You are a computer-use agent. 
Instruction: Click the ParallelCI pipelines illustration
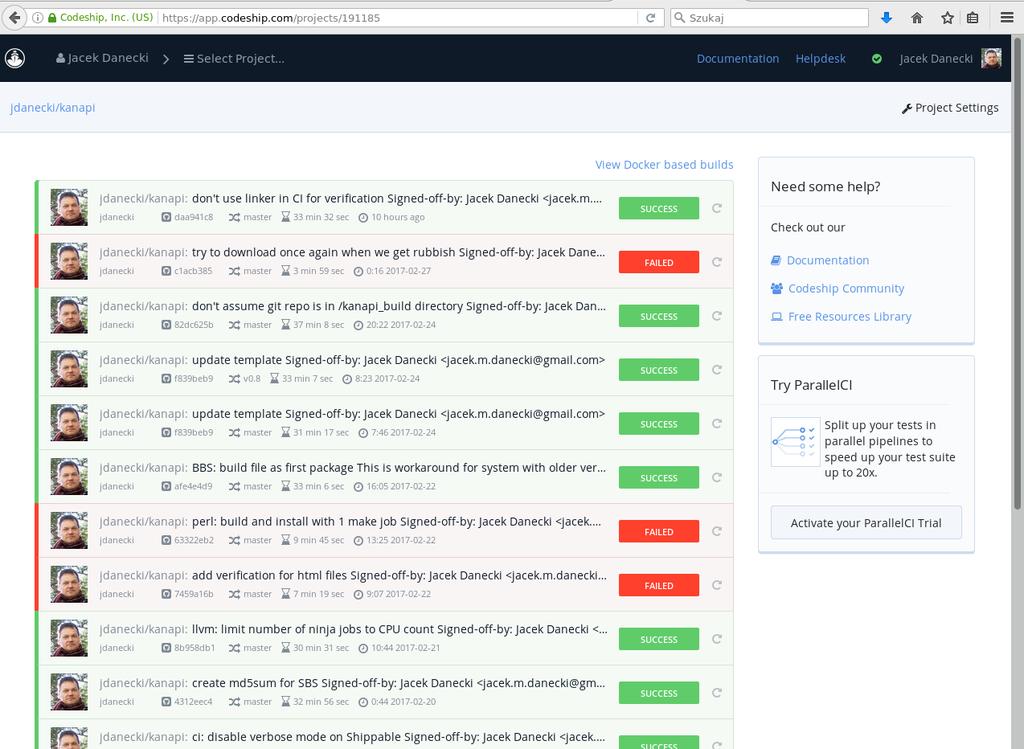(795, 442)
